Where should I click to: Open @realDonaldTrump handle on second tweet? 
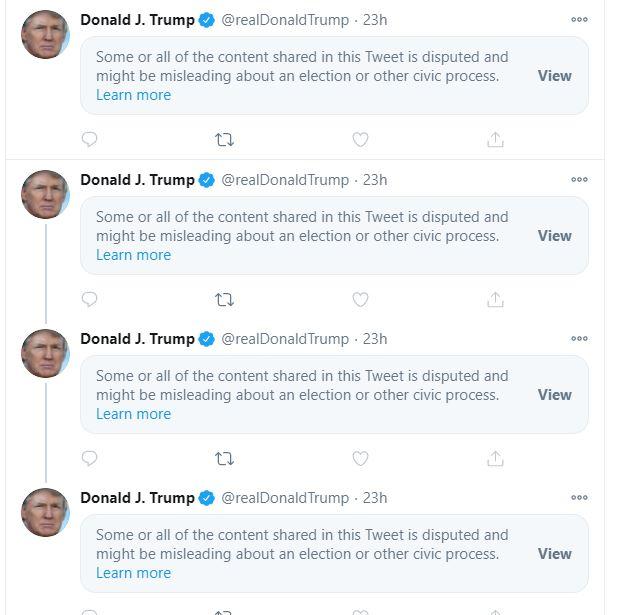(x=285, y=180)
